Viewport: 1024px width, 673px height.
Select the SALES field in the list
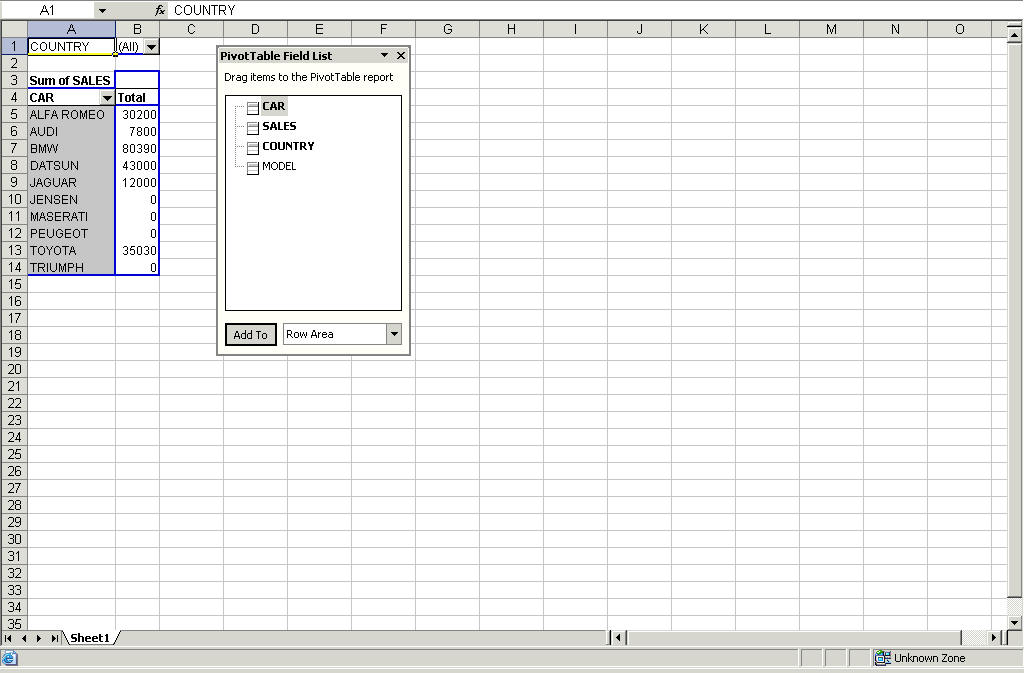[x=279, y=126]
